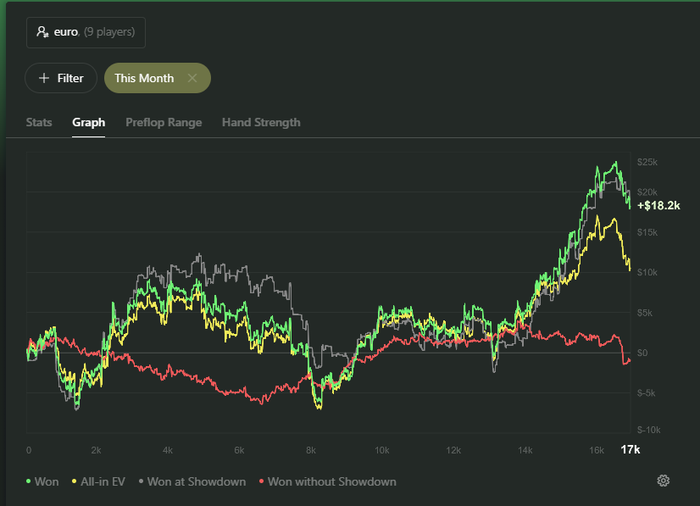
Task: Go to the Hand Strength tab
Action: [x=261, y=122]
